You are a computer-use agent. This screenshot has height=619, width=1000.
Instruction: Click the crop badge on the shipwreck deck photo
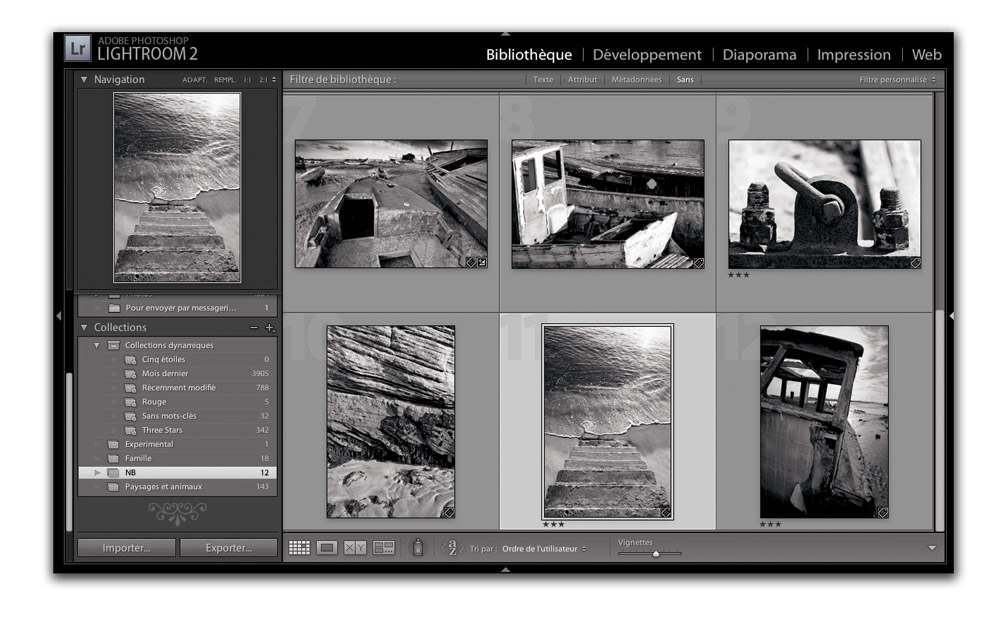tap(482, 262)
